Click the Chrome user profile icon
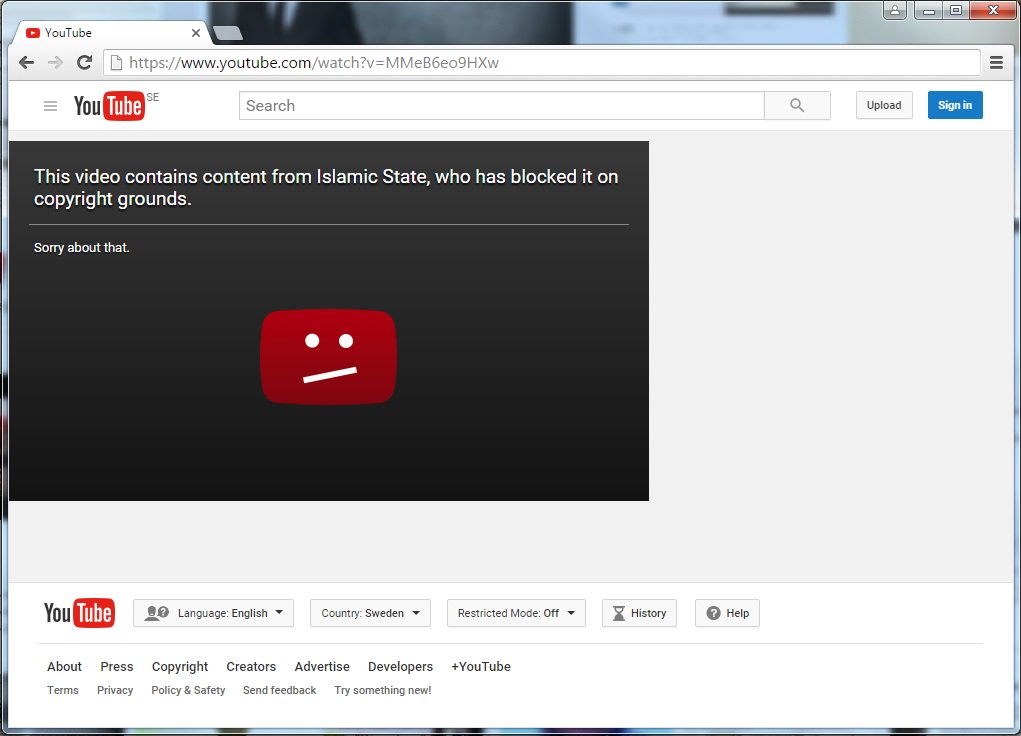The height and width of the screenshot is (736, 1021). (895, 10)
